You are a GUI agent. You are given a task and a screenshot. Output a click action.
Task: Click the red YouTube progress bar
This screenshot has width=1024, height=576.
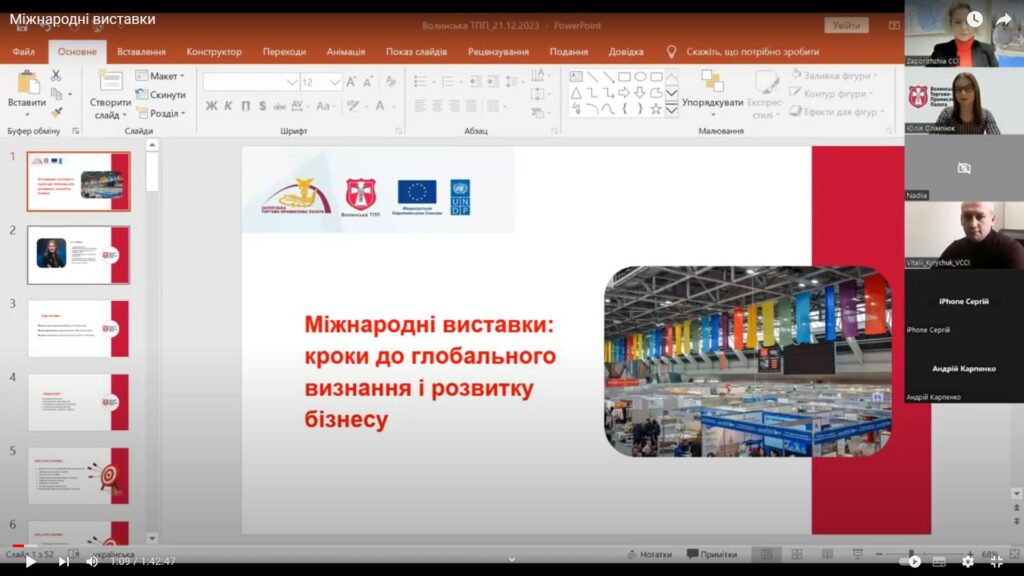(18, 546)
